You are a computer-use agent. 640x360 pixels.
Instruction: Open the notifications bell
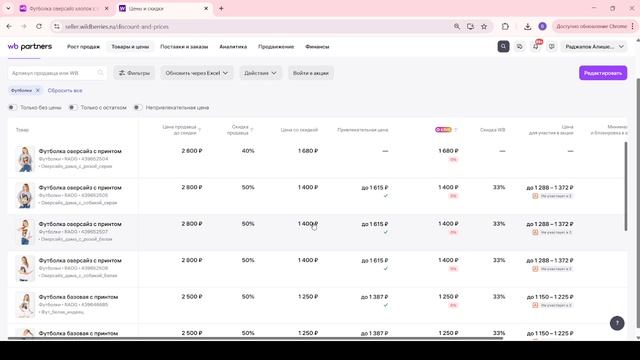coord(536,47)
